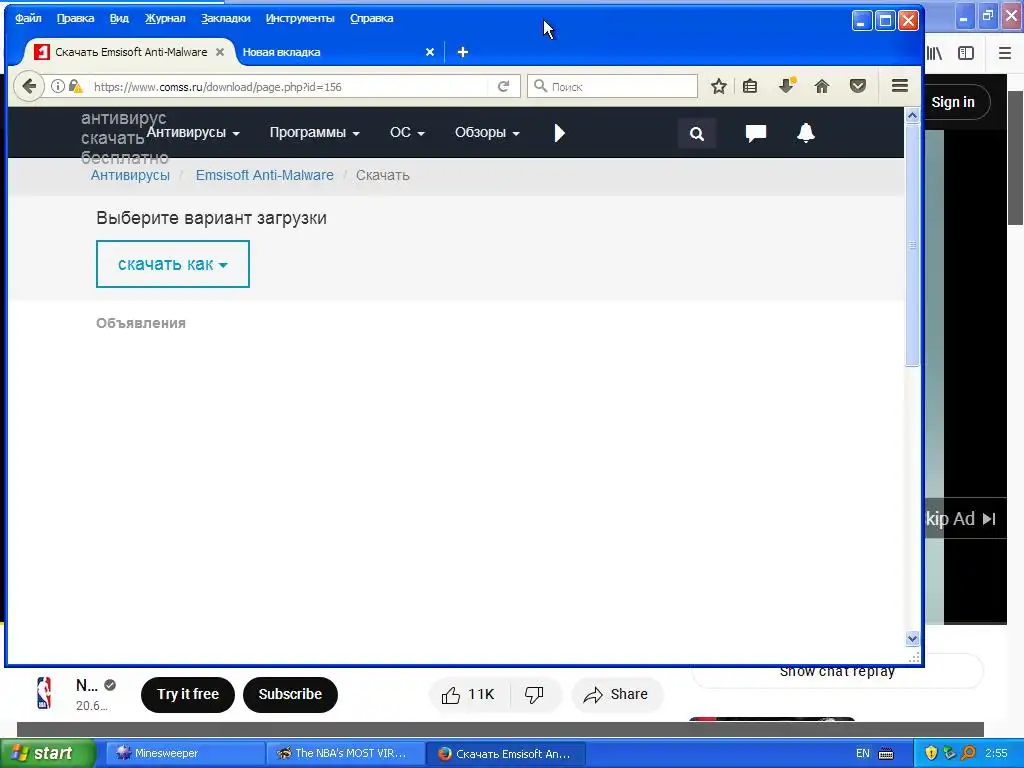
Task: Open the Вид menu
Action: point(119,18)
